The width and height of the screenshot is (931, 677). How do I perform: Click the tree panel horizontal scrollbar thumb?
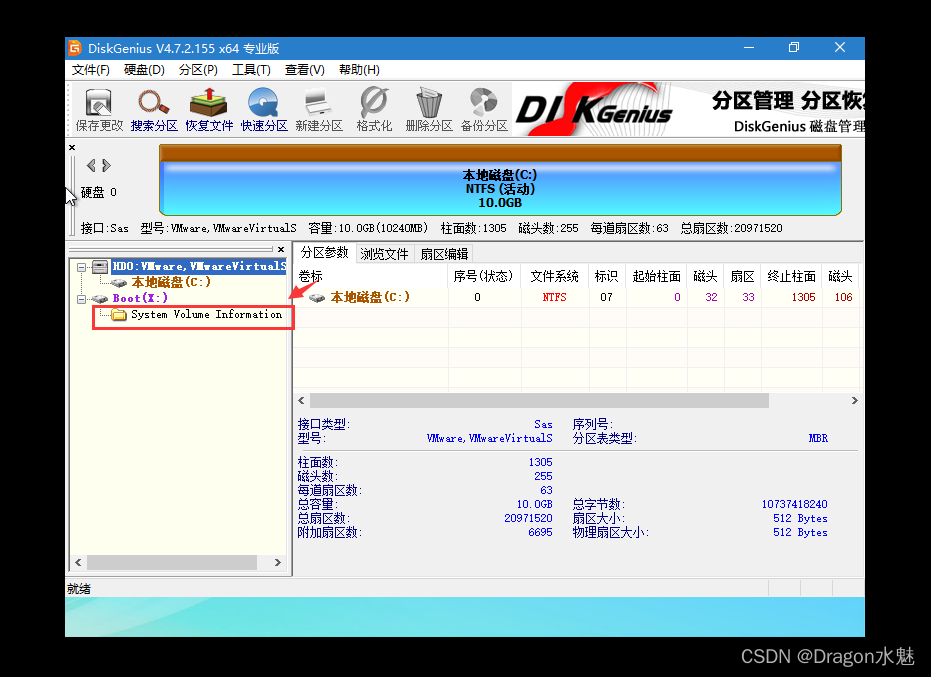tap(172, 562)
